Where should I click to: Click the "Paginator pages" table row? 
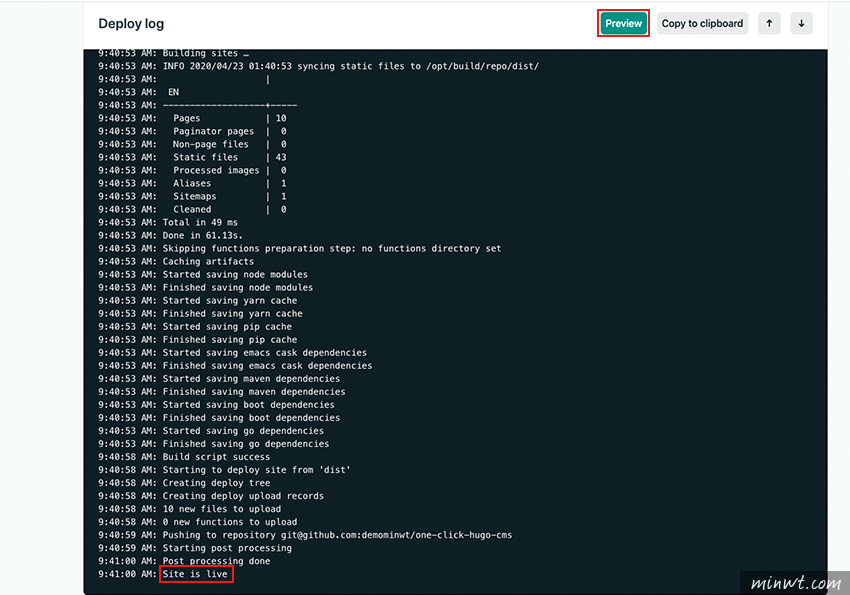point(192,132)
